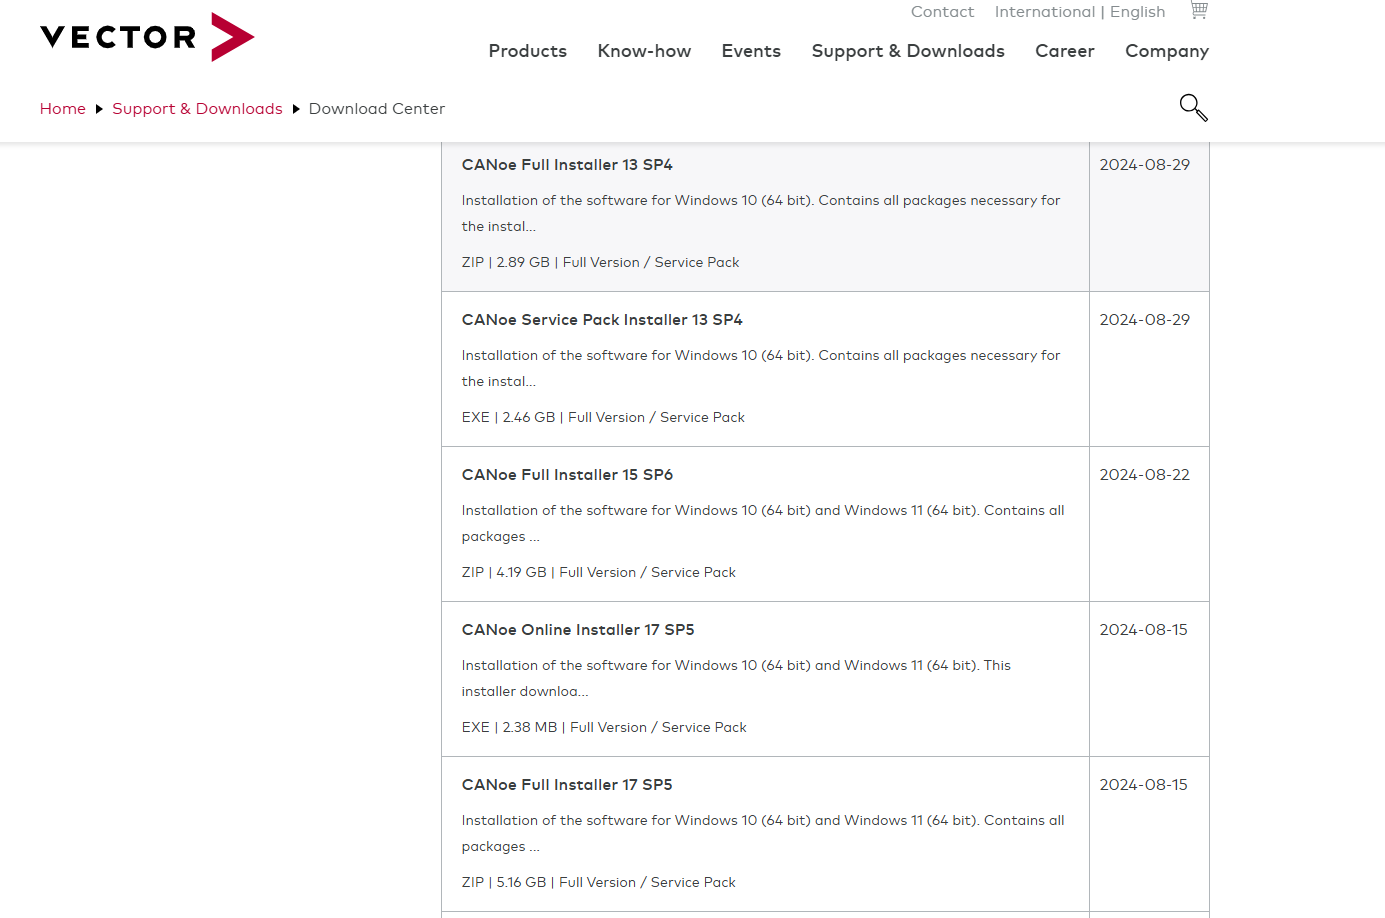The height and width of the screenshot is (918, 1385).
Task: Click date 2024-08-22
Action: [1145, 475]
